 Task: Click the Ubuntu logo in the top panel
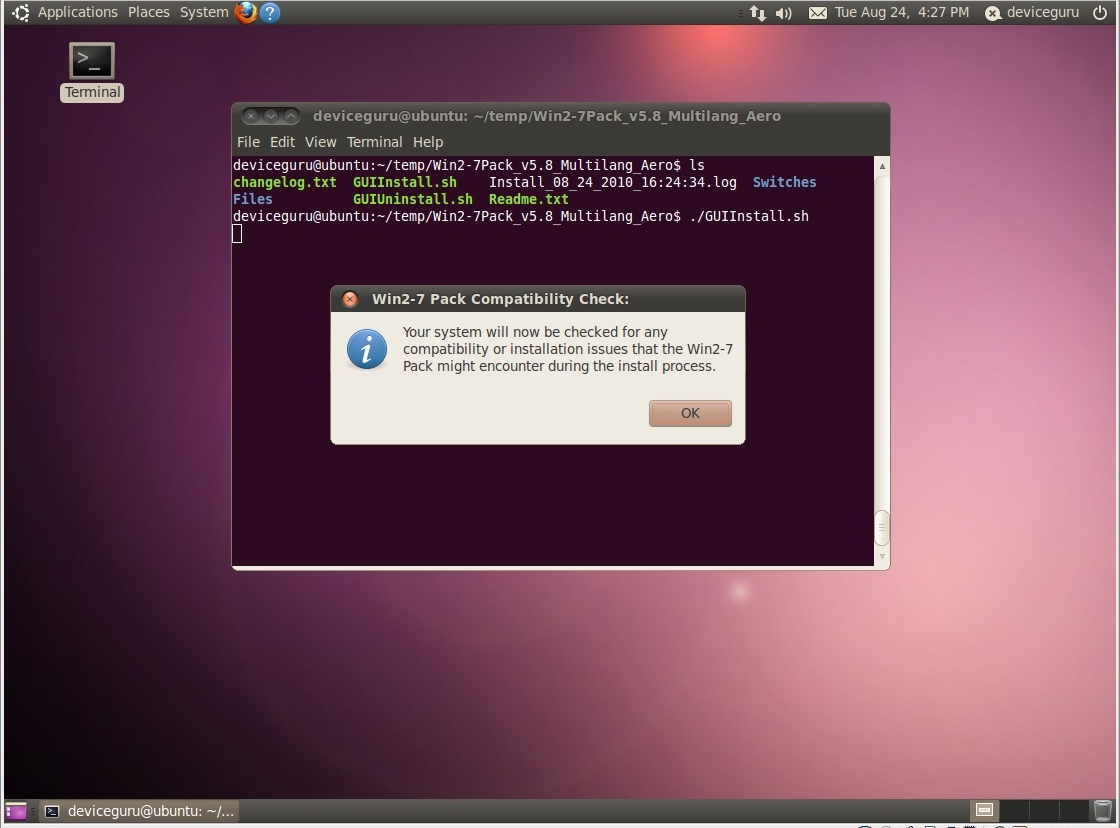click(x=21, y=12)
